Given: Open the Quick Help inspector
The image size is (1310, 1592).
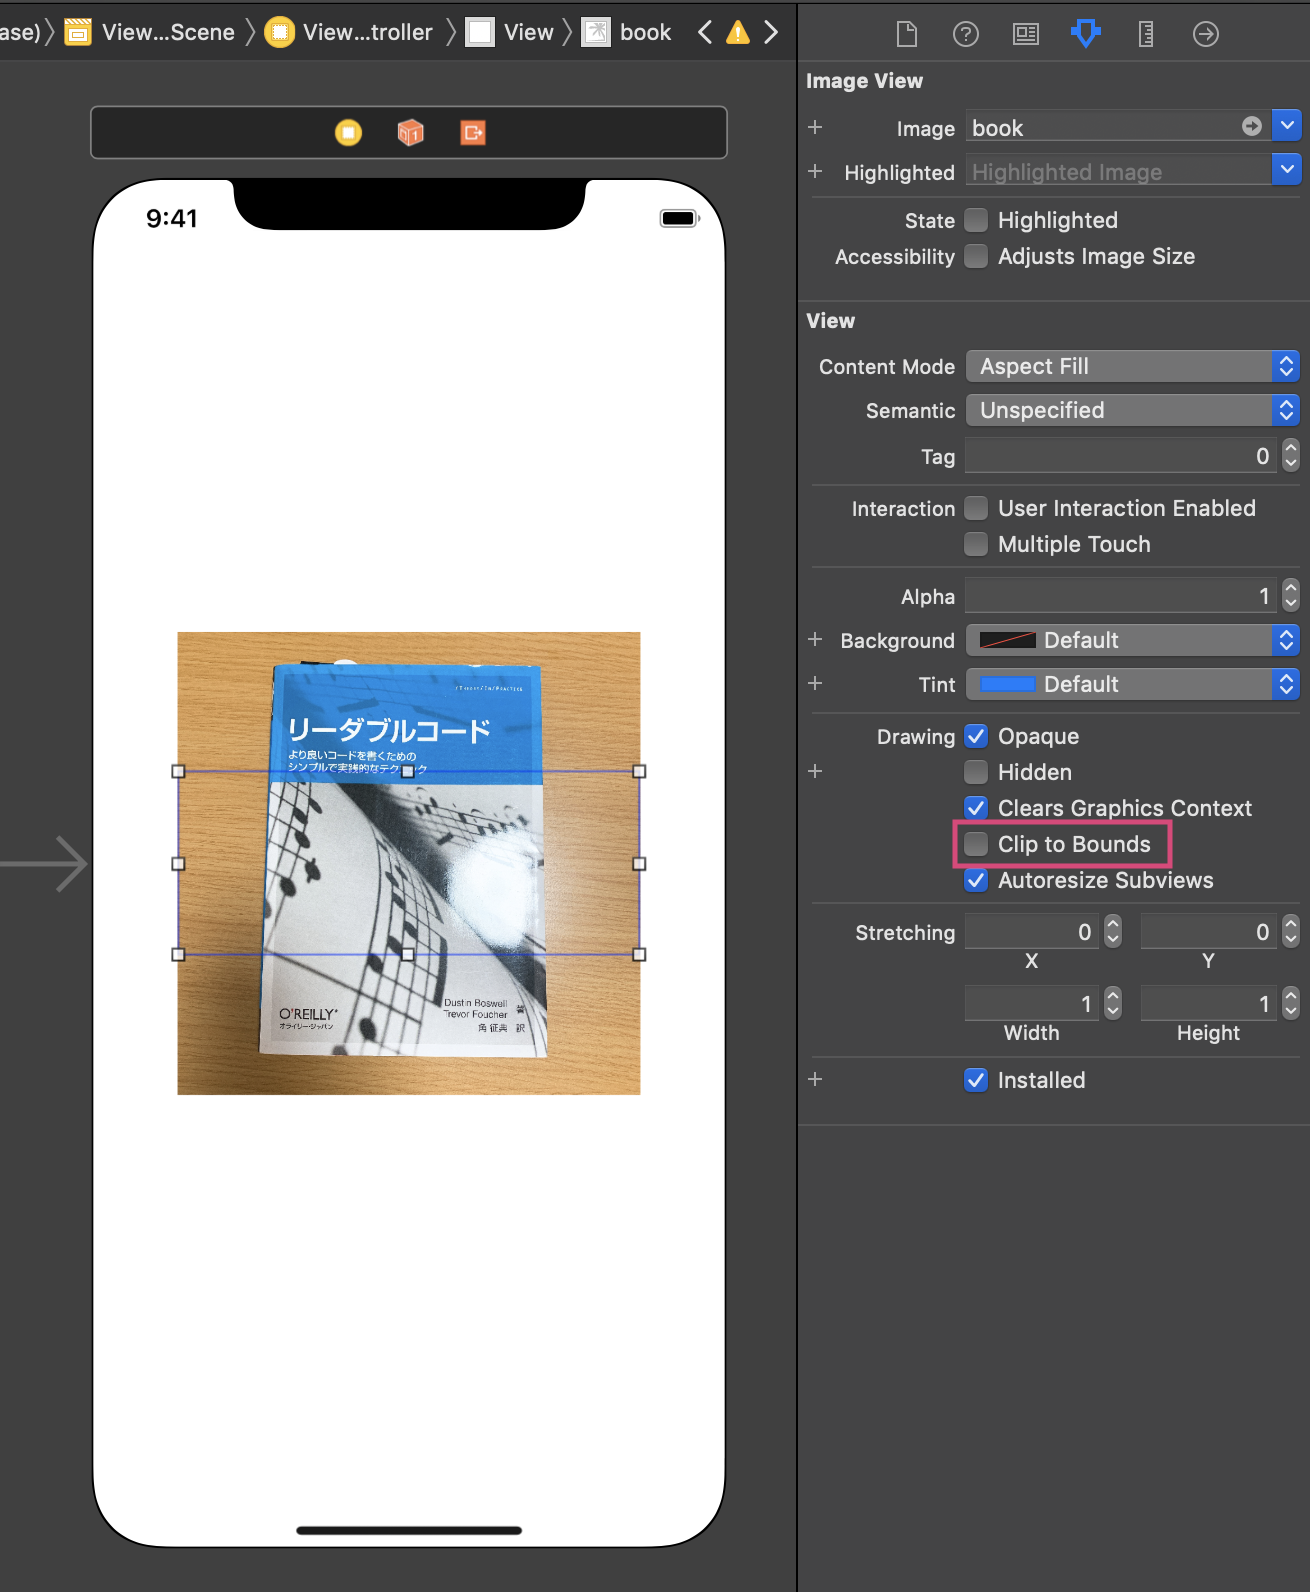Looking at the screenshot, I should [x=966, y=34].
